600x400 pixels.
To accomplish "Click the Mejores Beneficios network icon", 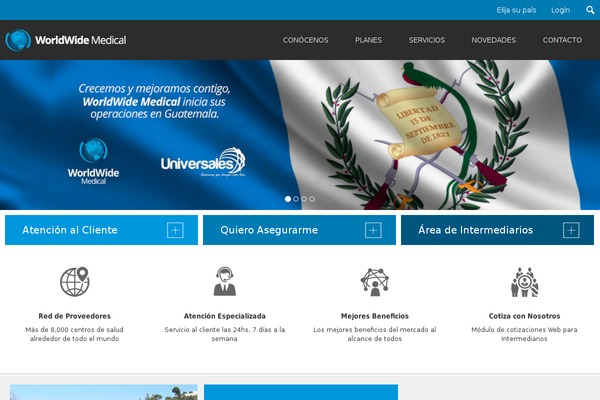I will (x=375, y=282).
